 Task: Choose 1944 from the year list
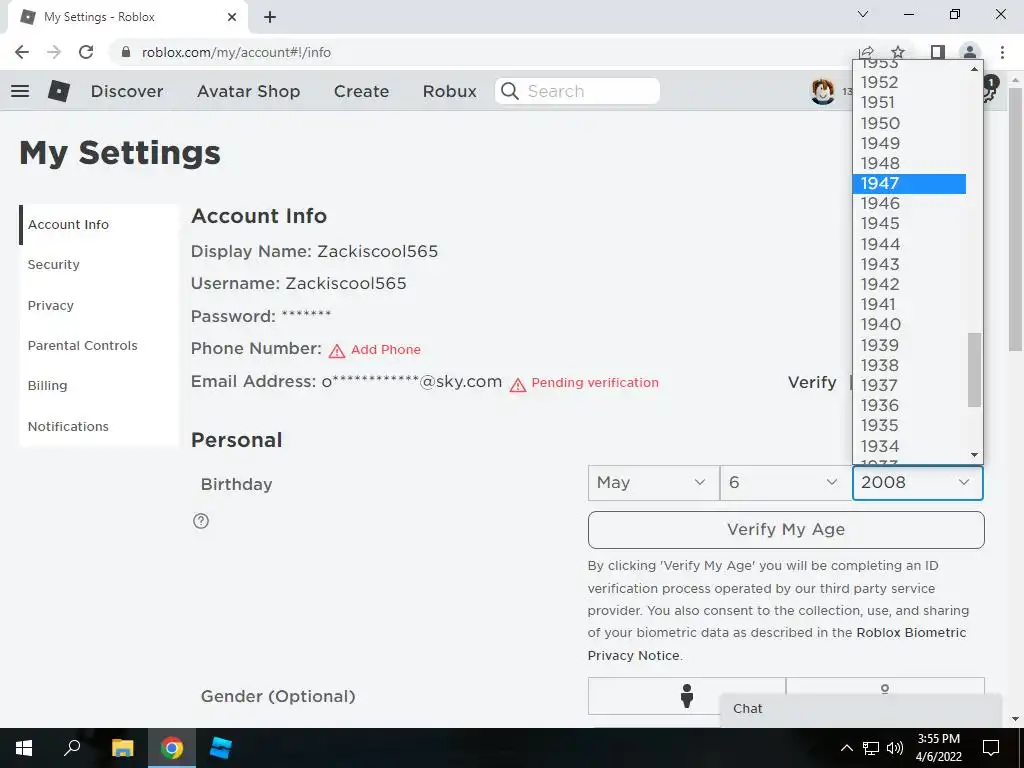(909, 244)
